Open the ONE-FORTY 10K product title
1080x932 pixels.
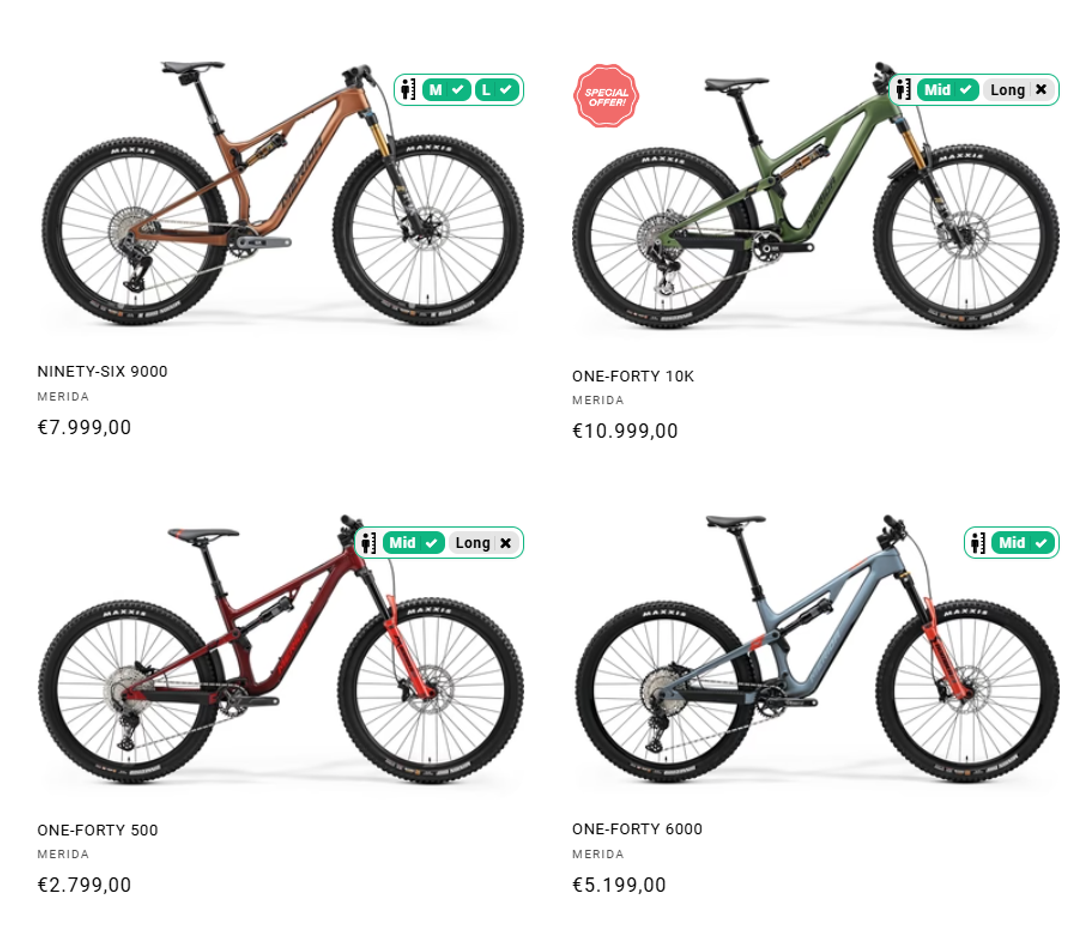[x=633, y=376]
